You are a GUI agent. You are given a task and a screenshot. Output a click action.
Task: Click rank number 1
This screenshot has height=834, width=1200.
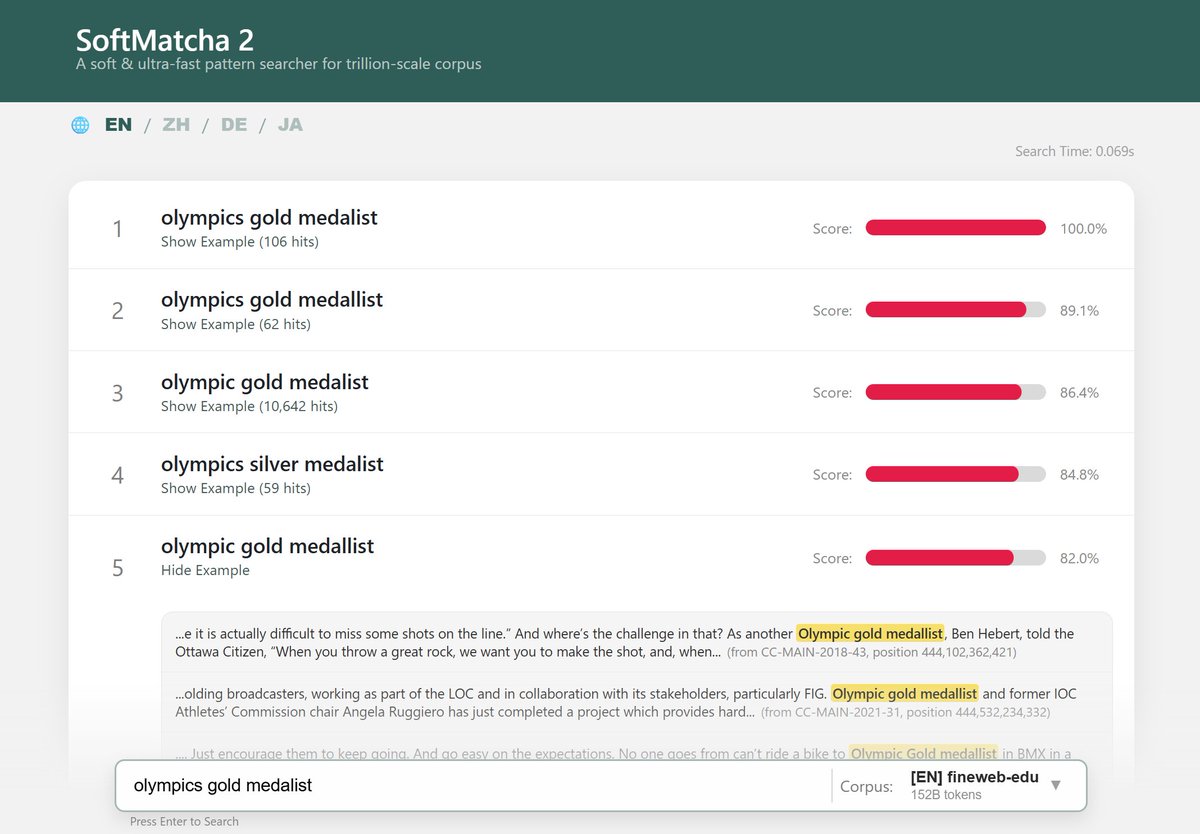coord(118,229)
